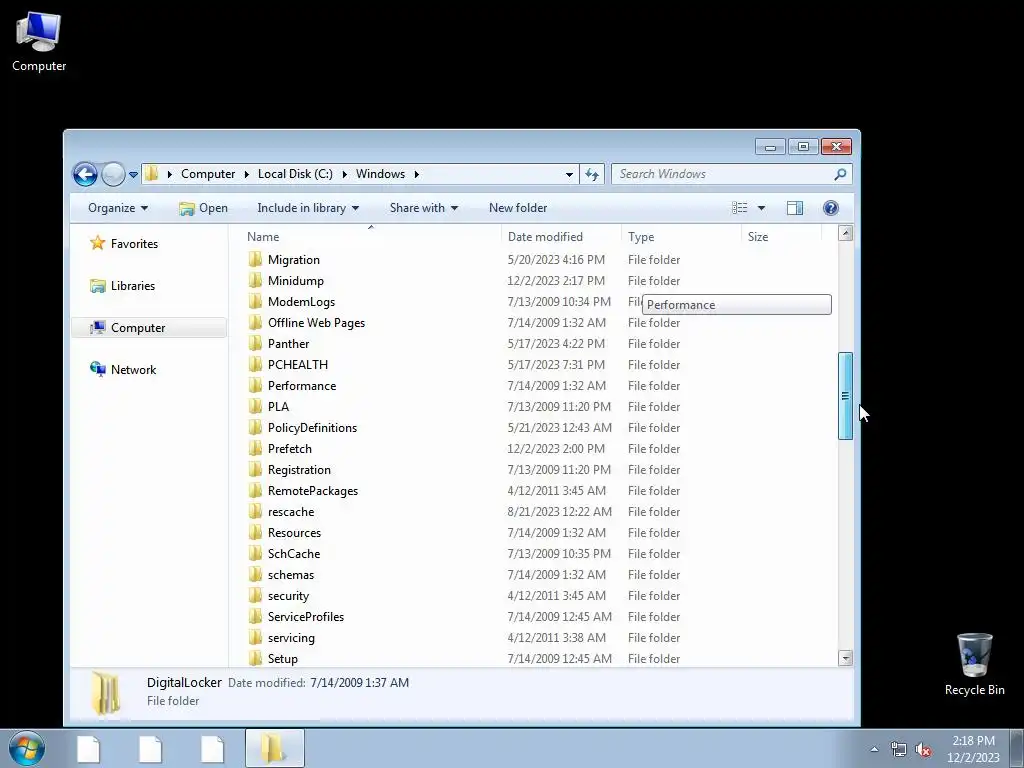Click the Forward navigation arrow button
This screenshot has height=768, width=1024.
(113, 174)
